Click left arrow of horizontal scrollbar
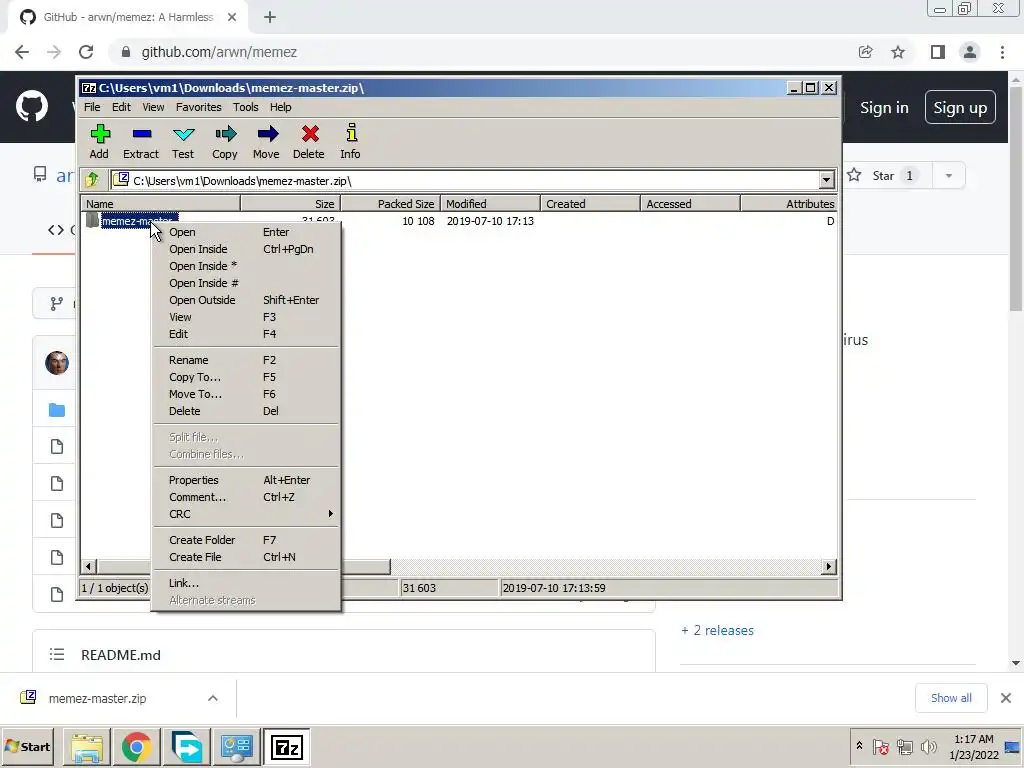Viewport: 1024px width, 768px height. (x=89, y=567)
